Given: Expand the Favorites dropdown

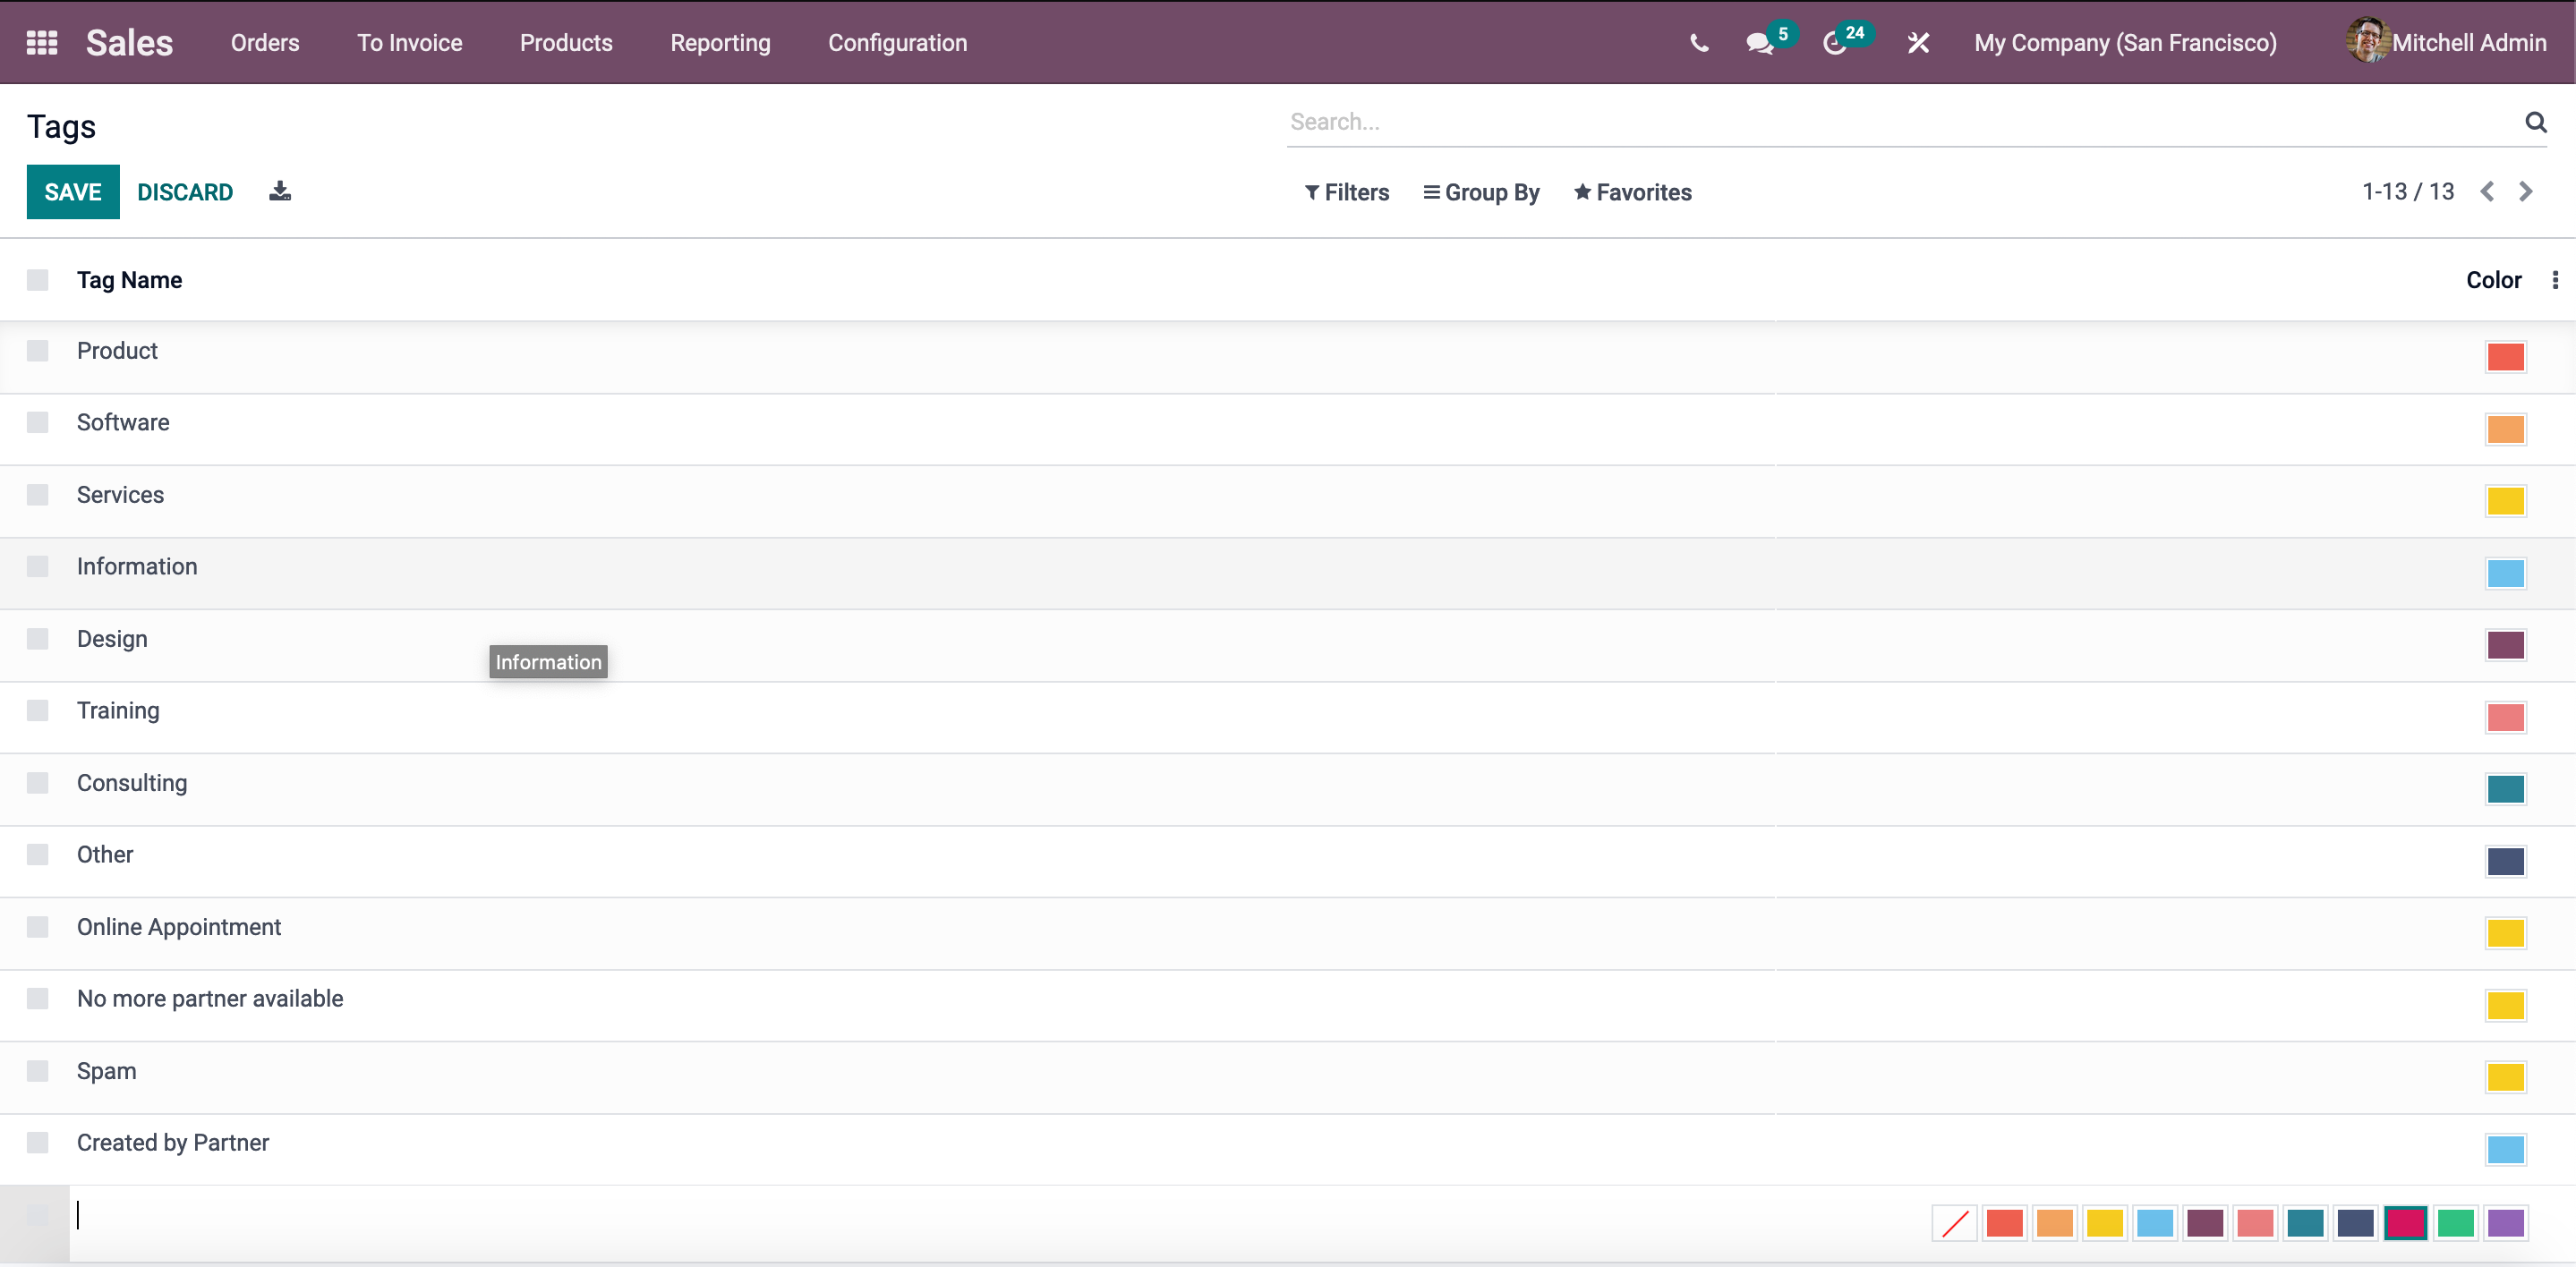Looking at the screenshot, I should click(x=1632, y=192).
